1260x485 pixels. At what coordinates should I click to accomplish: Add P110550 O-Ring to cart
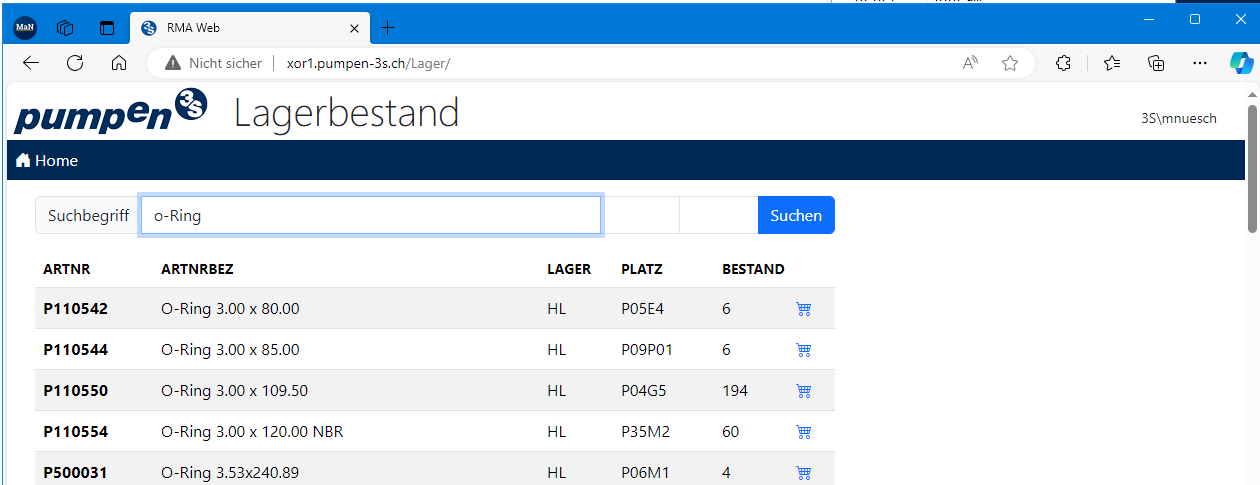[803, 391]
